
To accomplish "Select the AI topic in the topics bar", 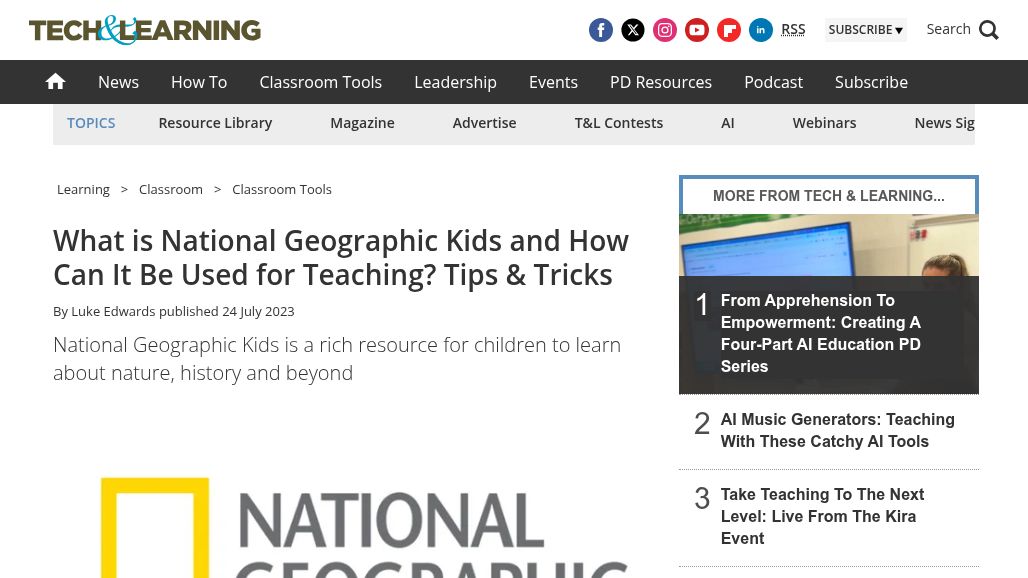I will tap(727, 122).
